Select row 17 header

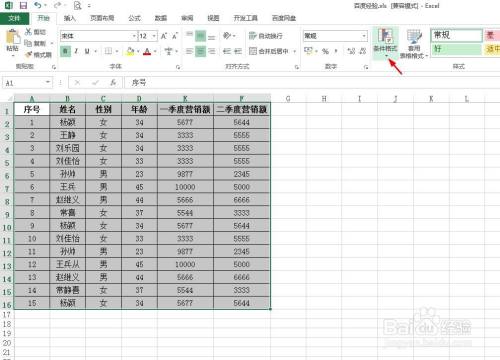(x=7, y=314)
